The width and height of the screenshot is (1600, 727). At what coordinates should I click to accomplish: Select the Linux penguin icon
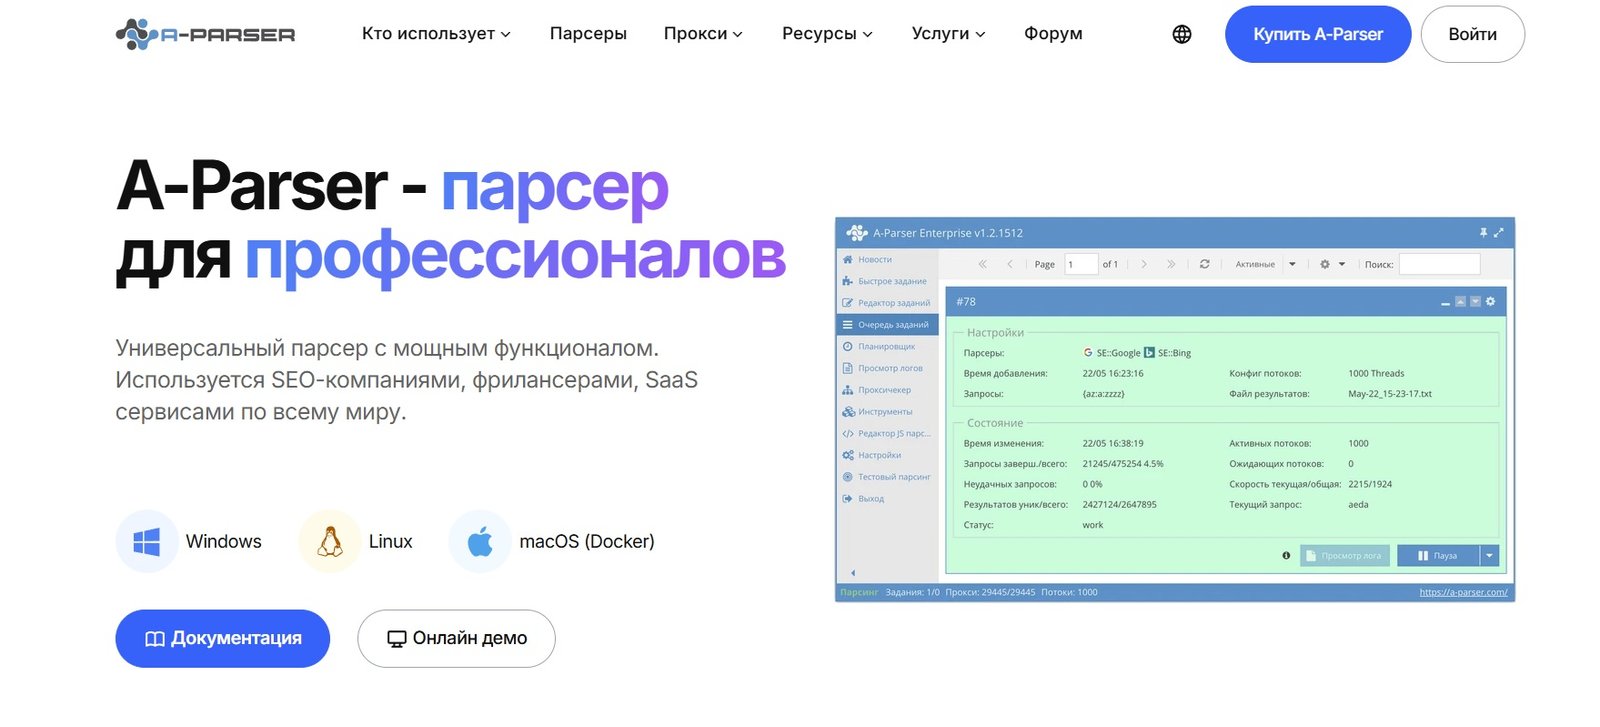click(x=330, y=542)
